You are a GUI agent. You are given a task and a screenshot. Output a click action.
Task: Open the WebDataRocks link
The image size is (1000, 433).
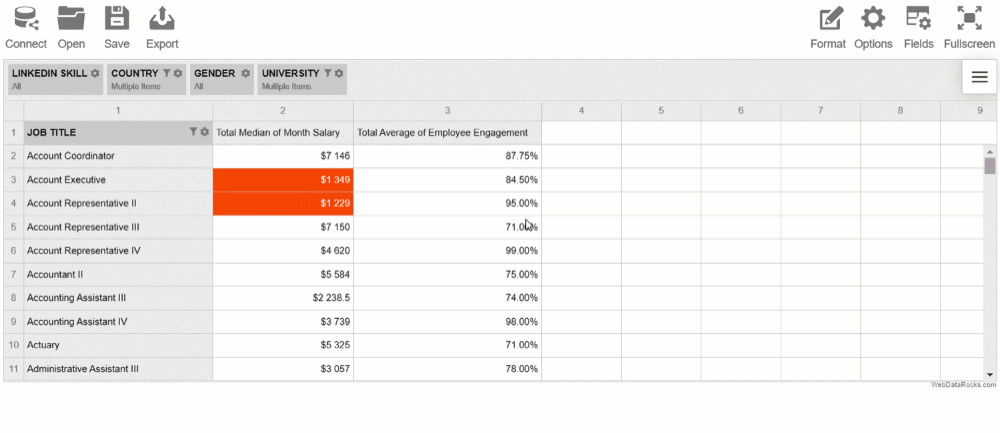tap(962, 385)
